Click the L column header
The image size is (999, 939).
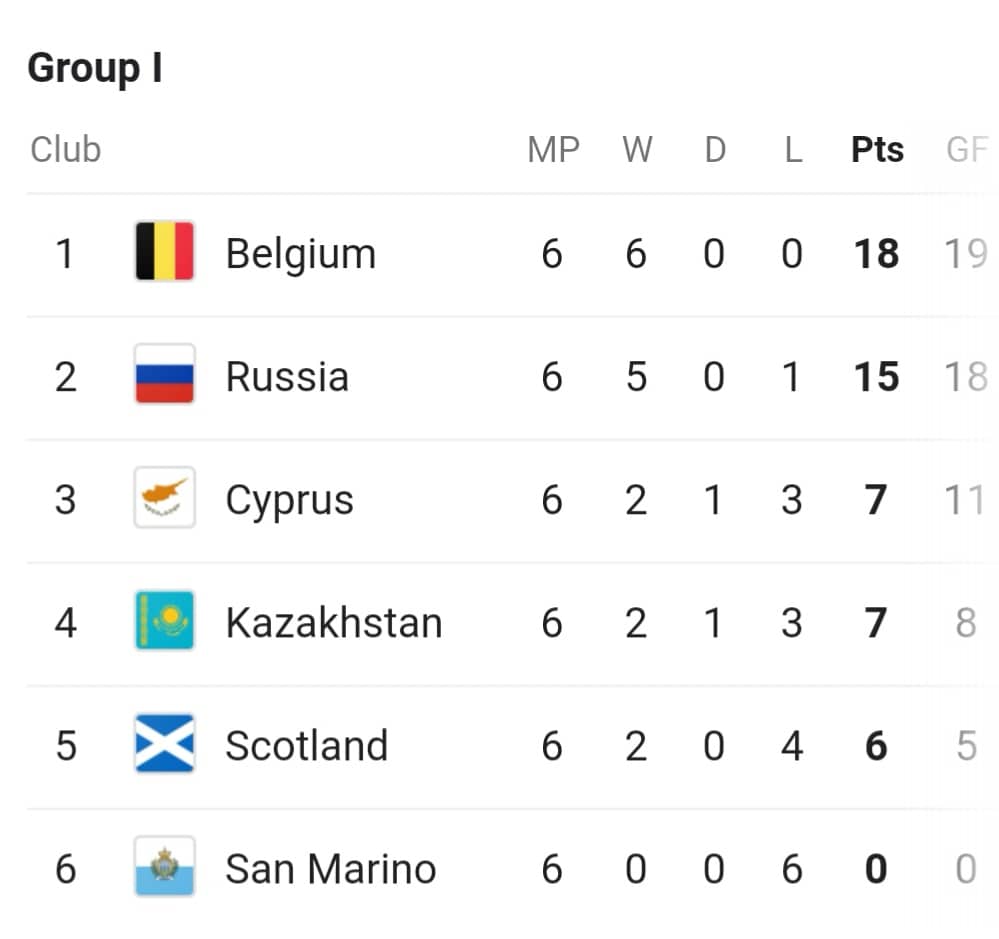pos(793,150)
